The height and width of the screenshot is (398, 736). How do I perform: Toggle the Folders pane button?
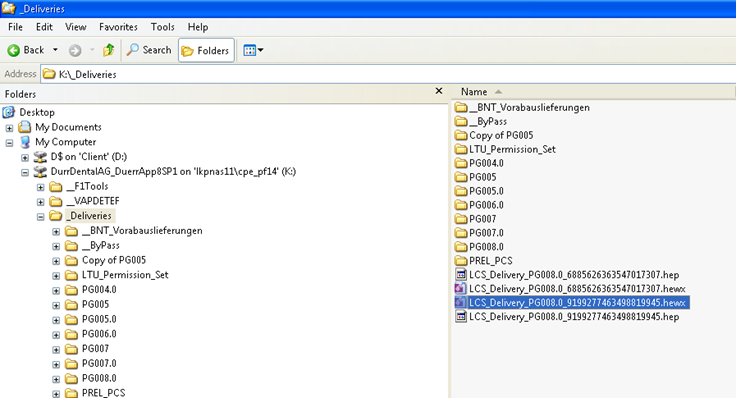coord(206,50)
